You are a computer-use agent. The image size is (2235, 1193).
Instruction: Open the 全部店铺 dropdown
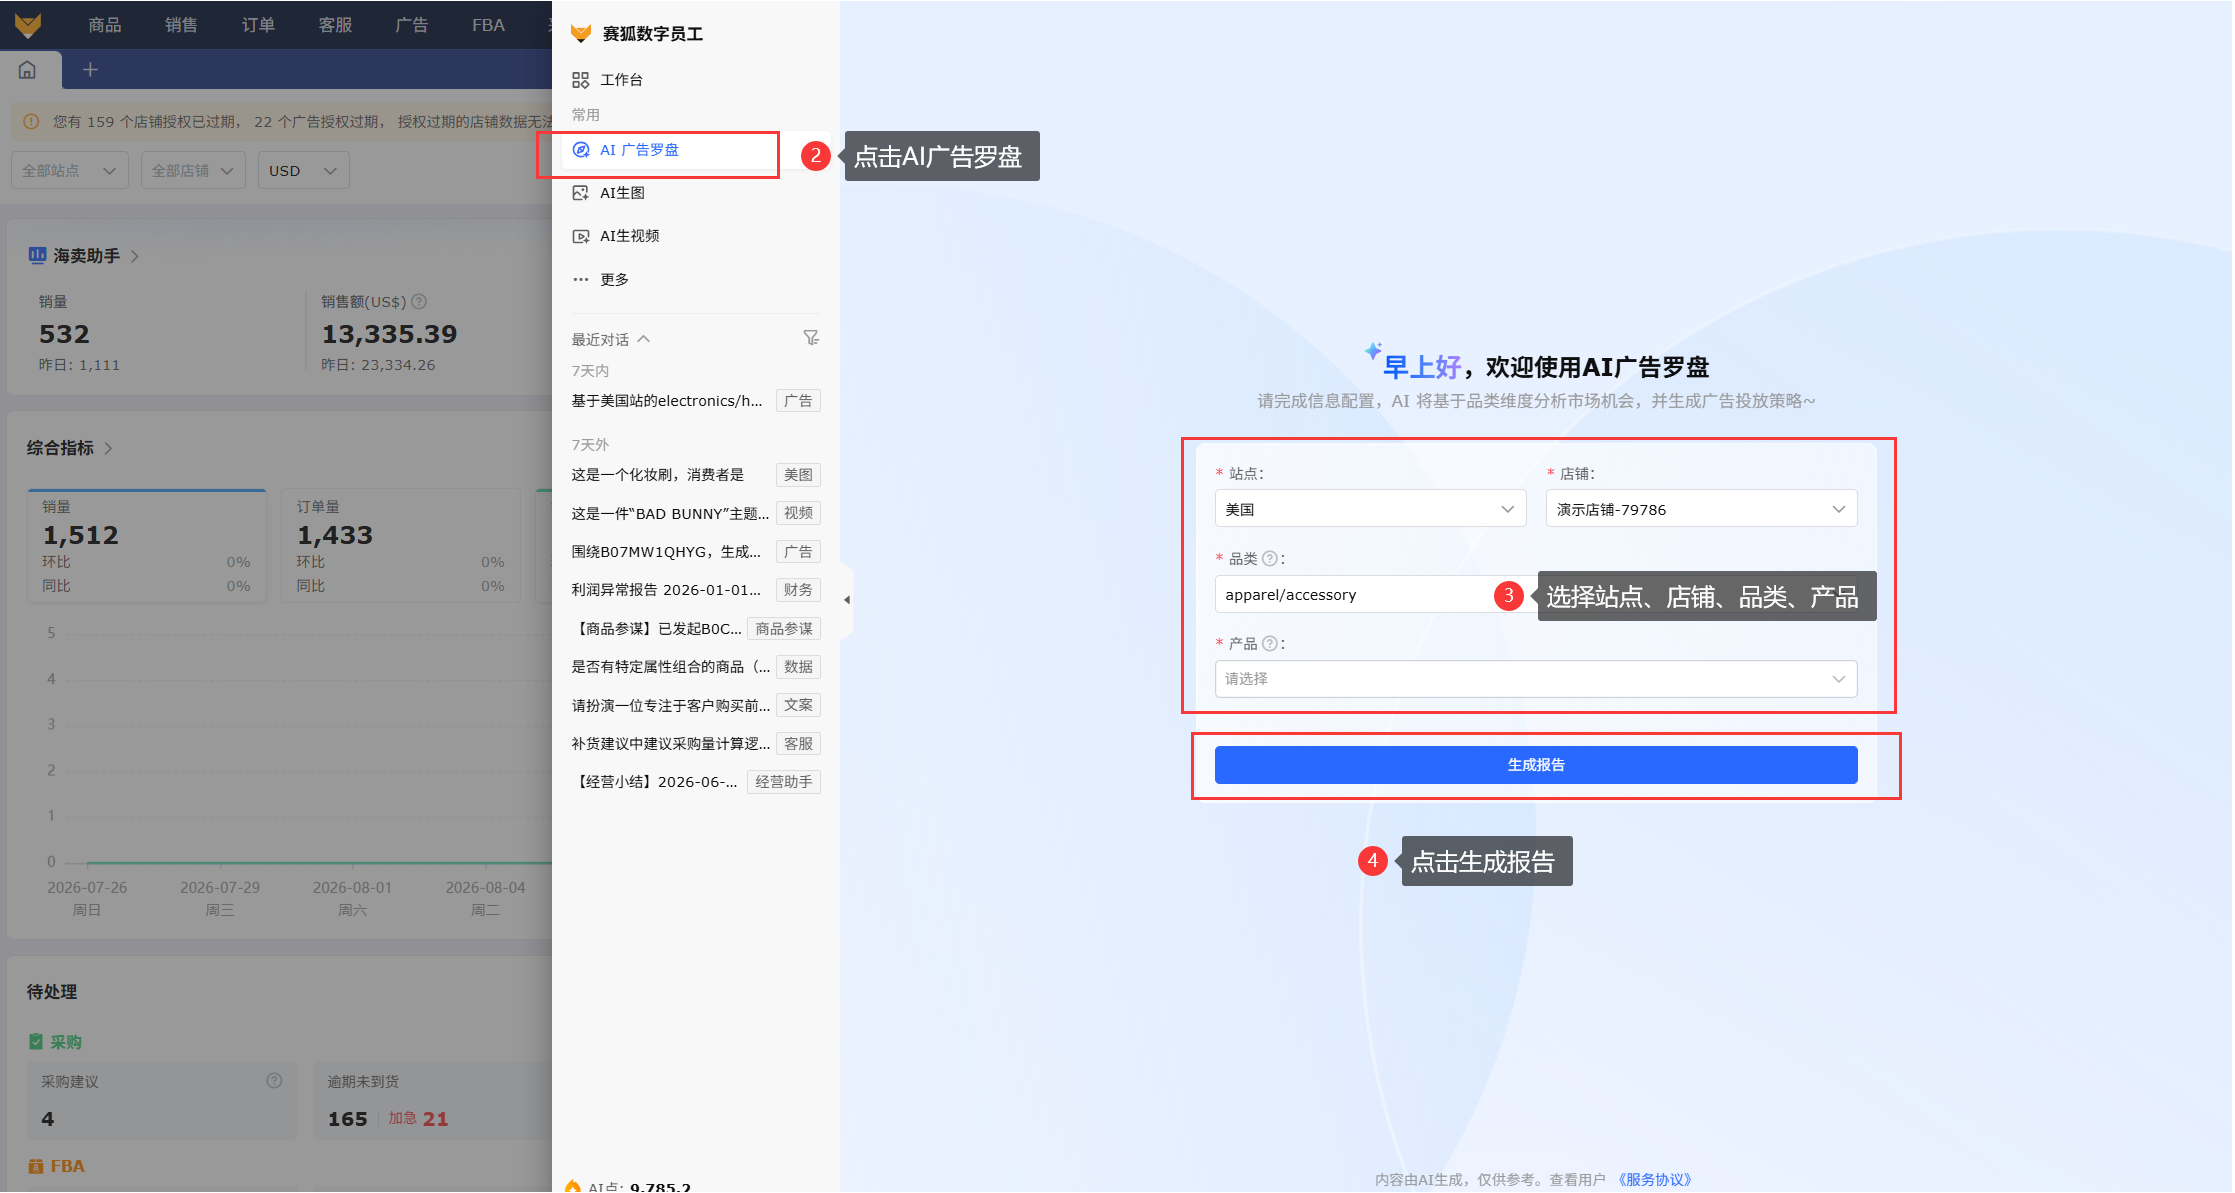point(193,171)
